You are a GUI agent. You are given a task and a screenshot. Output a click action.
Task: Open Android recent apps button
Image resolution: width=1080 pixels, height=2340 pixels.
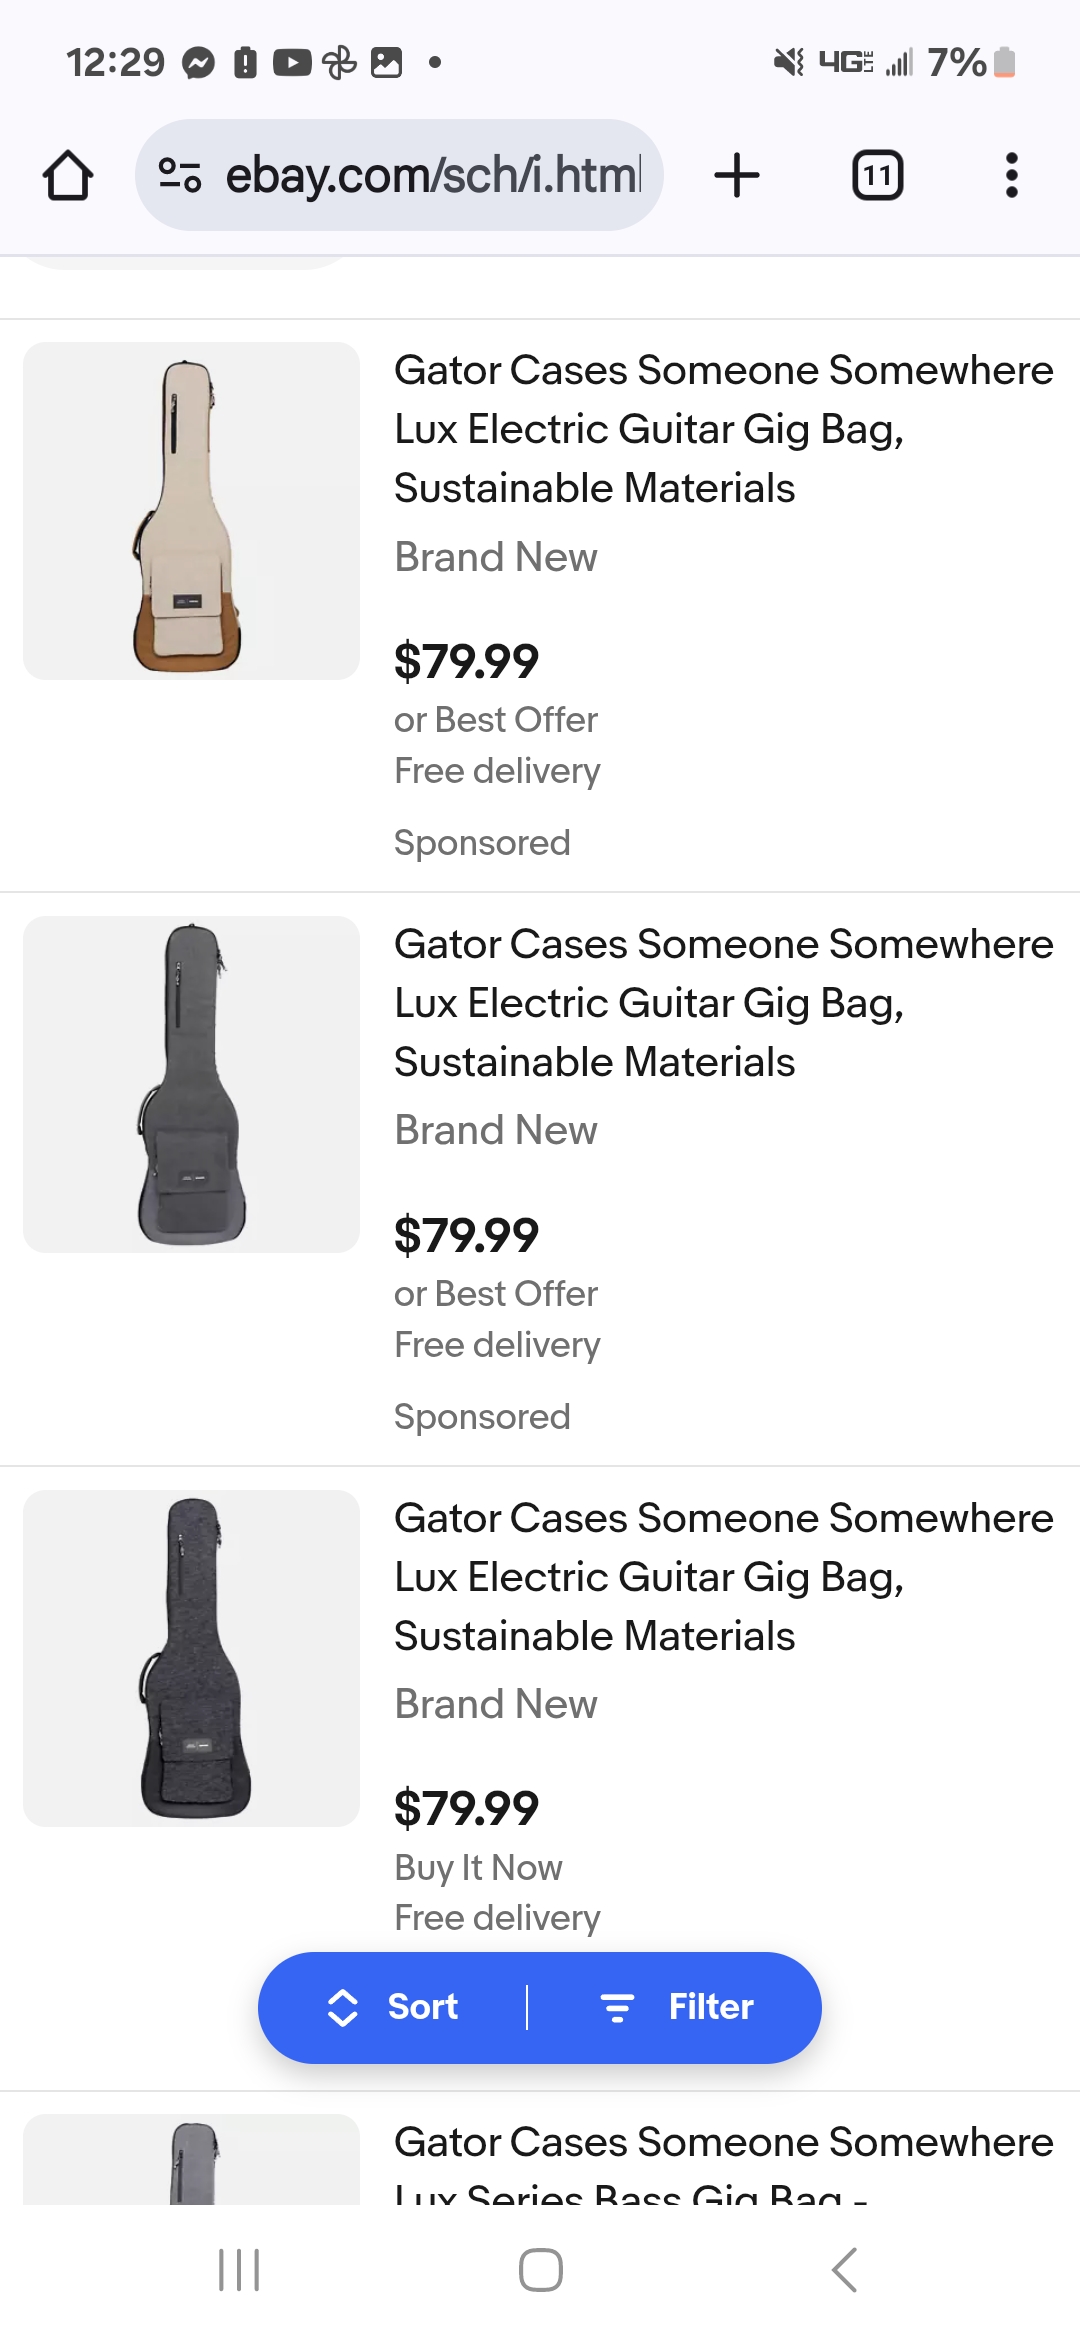coord(239,2269)
